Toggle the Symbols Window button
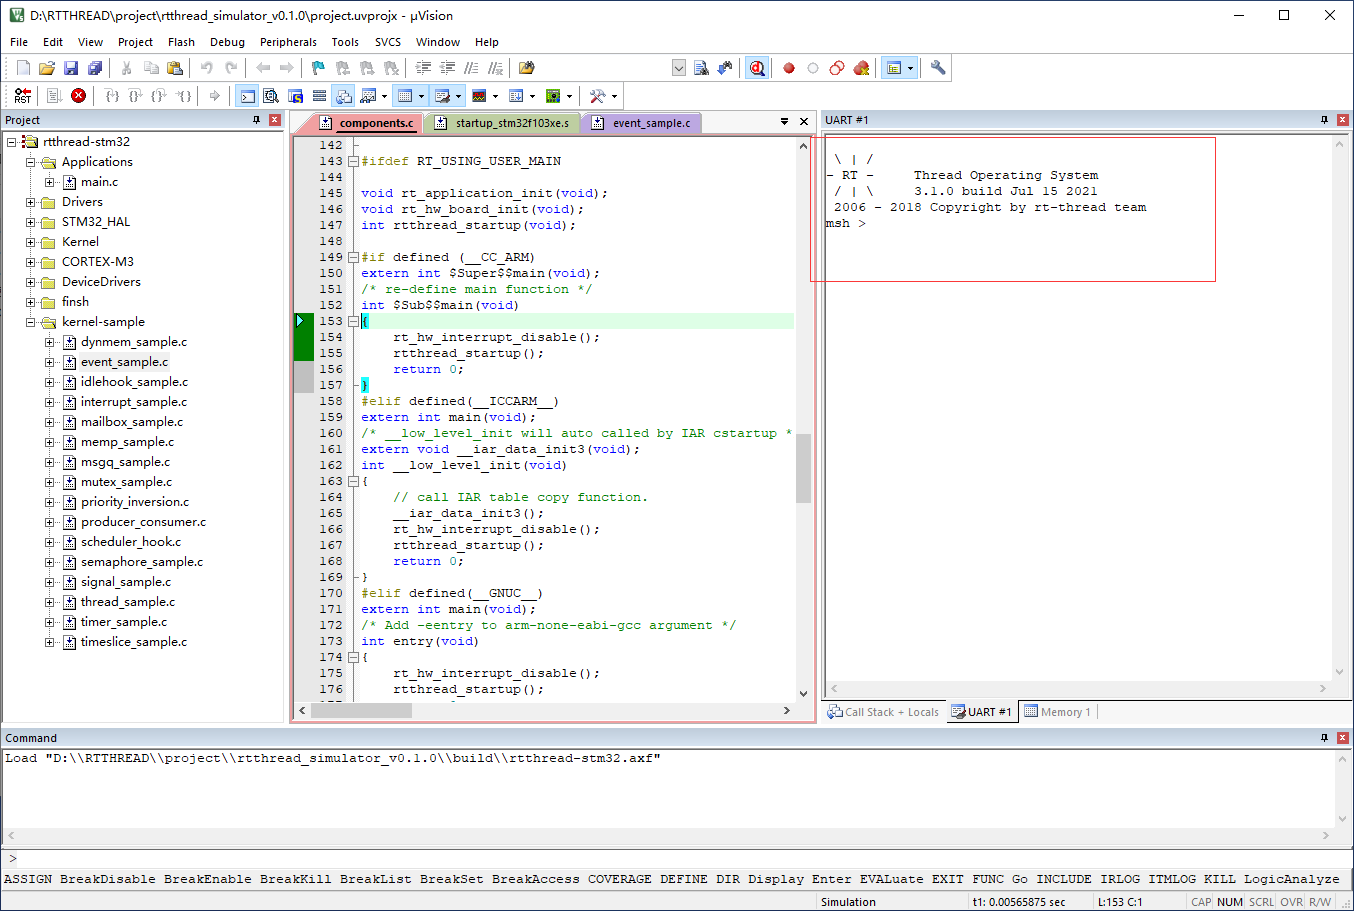Screen dimensions: 1354x911 tap(295, 96)
